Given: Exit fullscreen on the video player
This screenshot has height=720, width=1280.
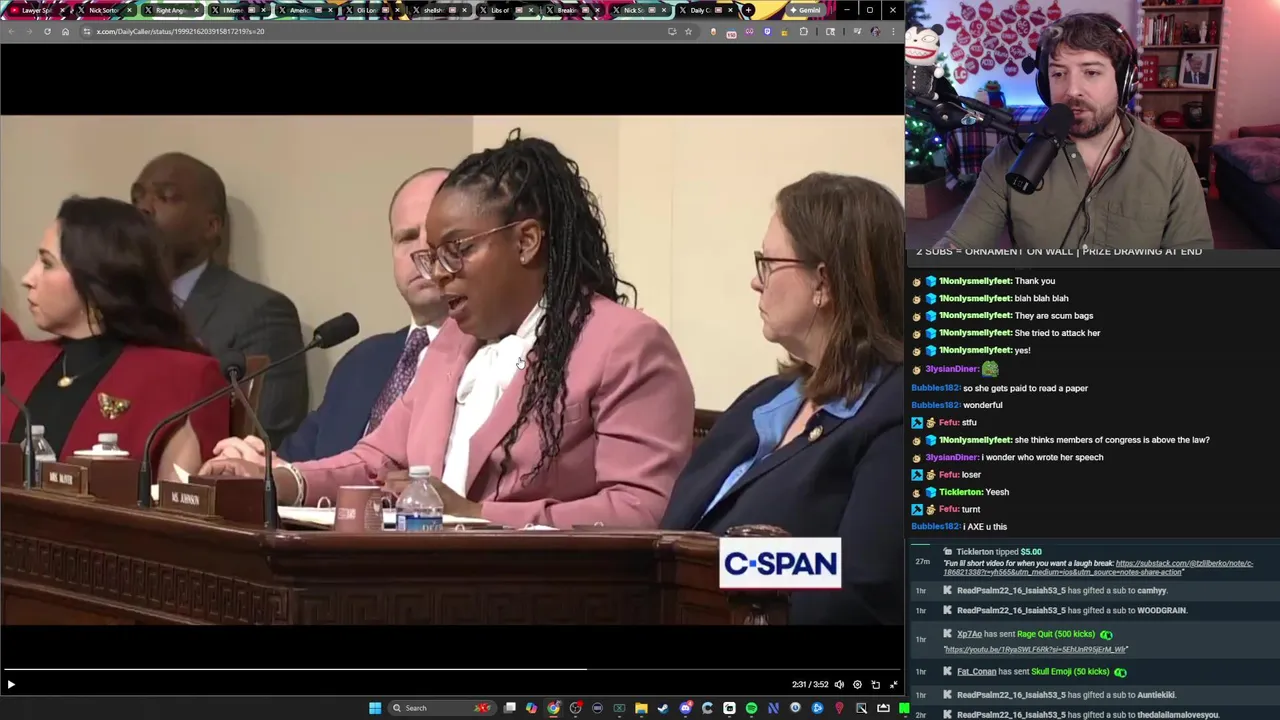Looking at the screenshot, I should (893, 685).
